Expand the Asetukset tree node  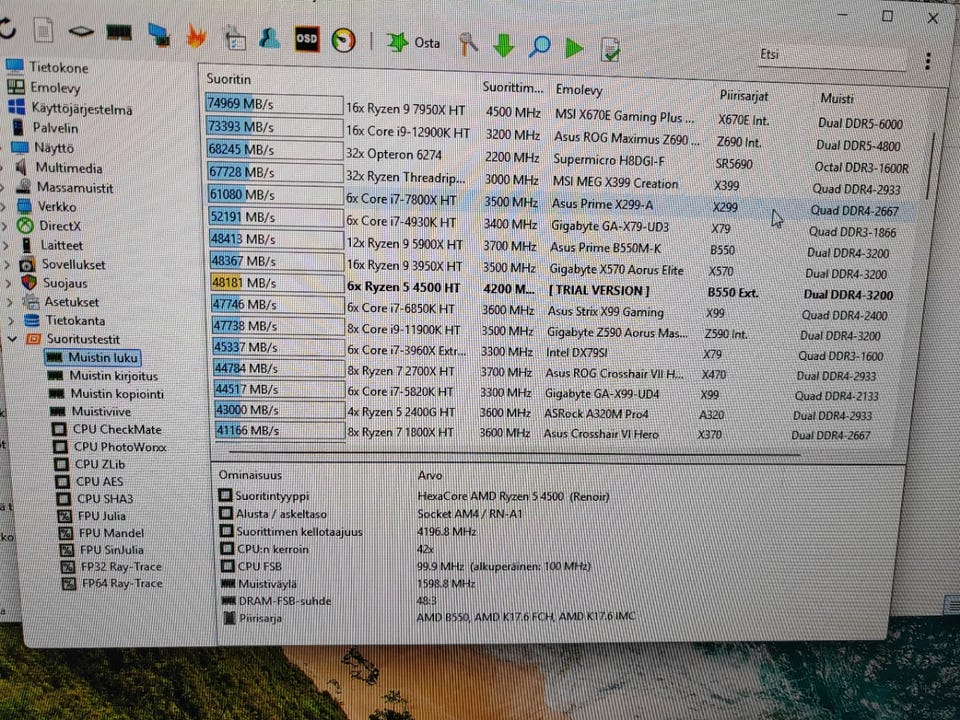pyautogui.click(x=10, y=302)
